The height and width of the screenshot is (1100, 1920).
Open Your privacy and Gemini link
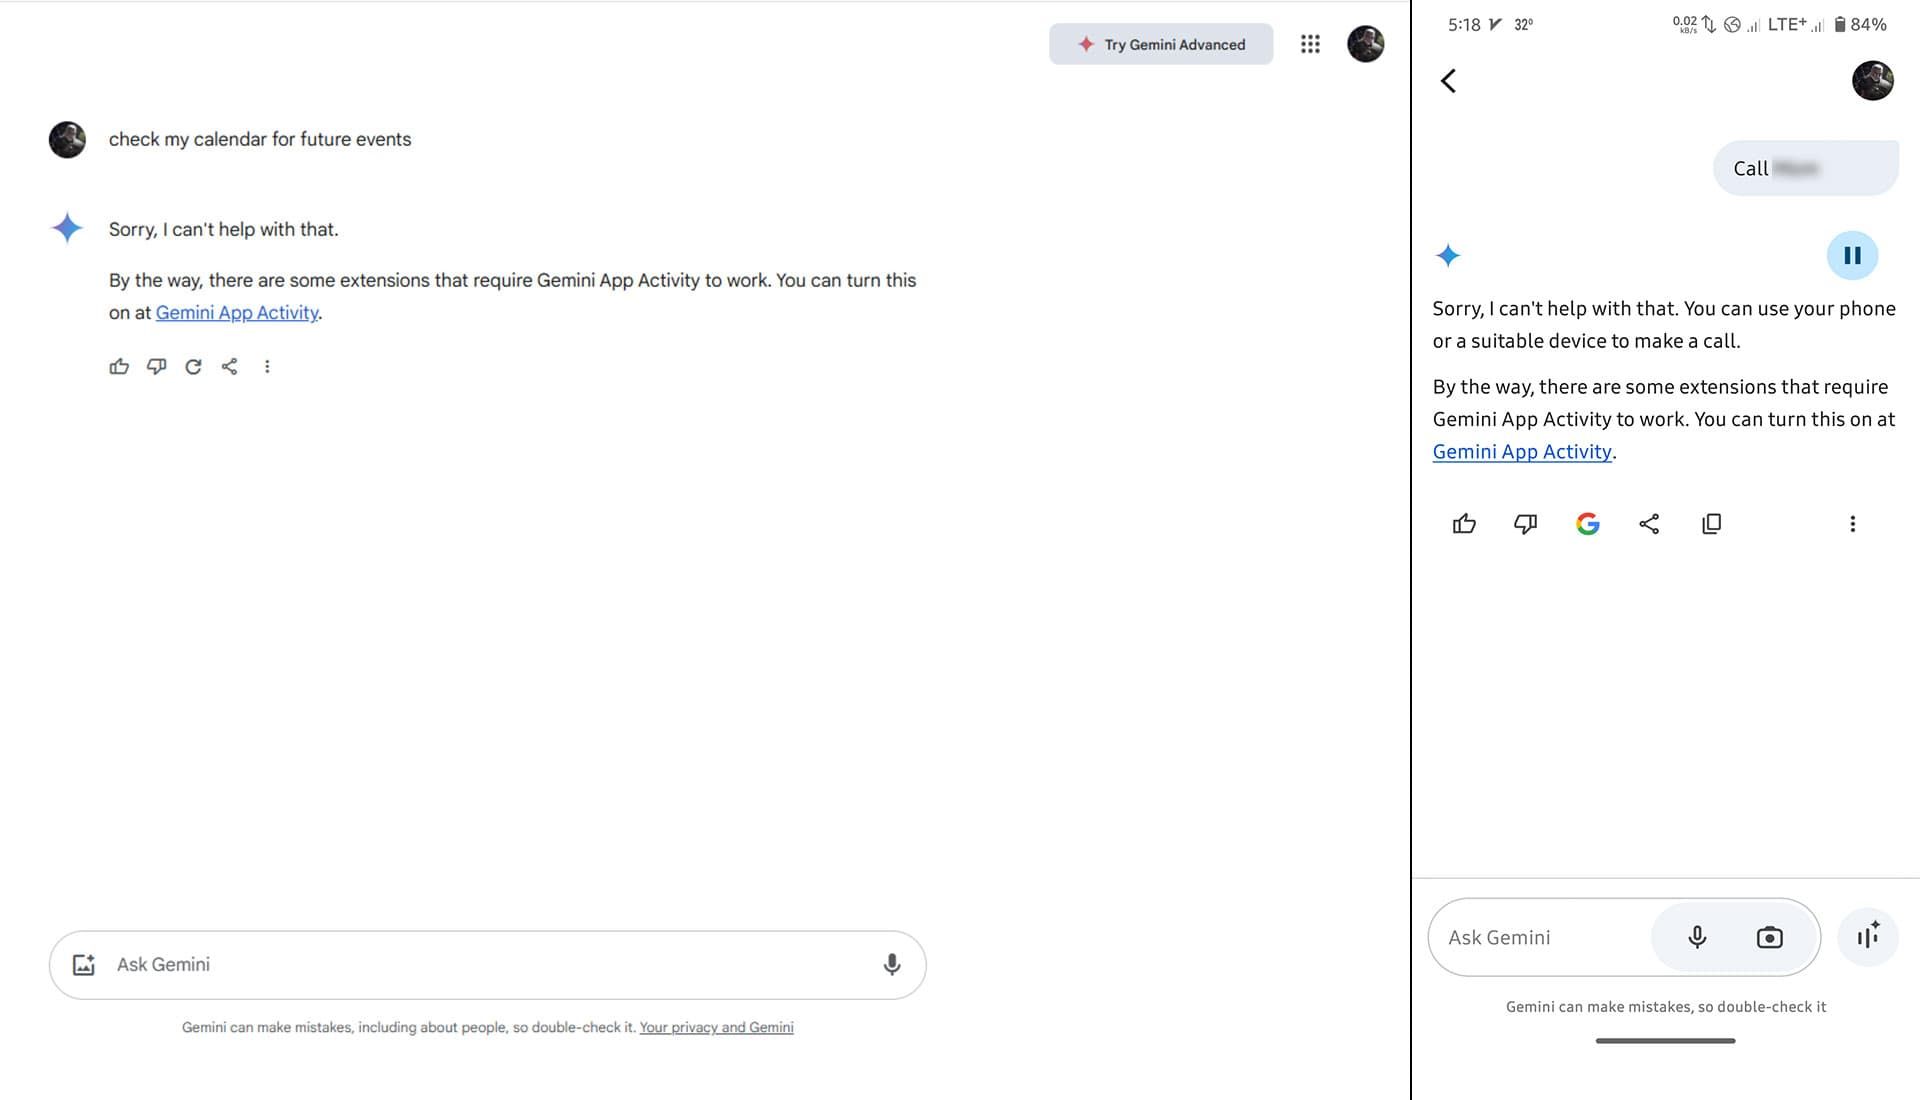click(x=716, y=1028)
